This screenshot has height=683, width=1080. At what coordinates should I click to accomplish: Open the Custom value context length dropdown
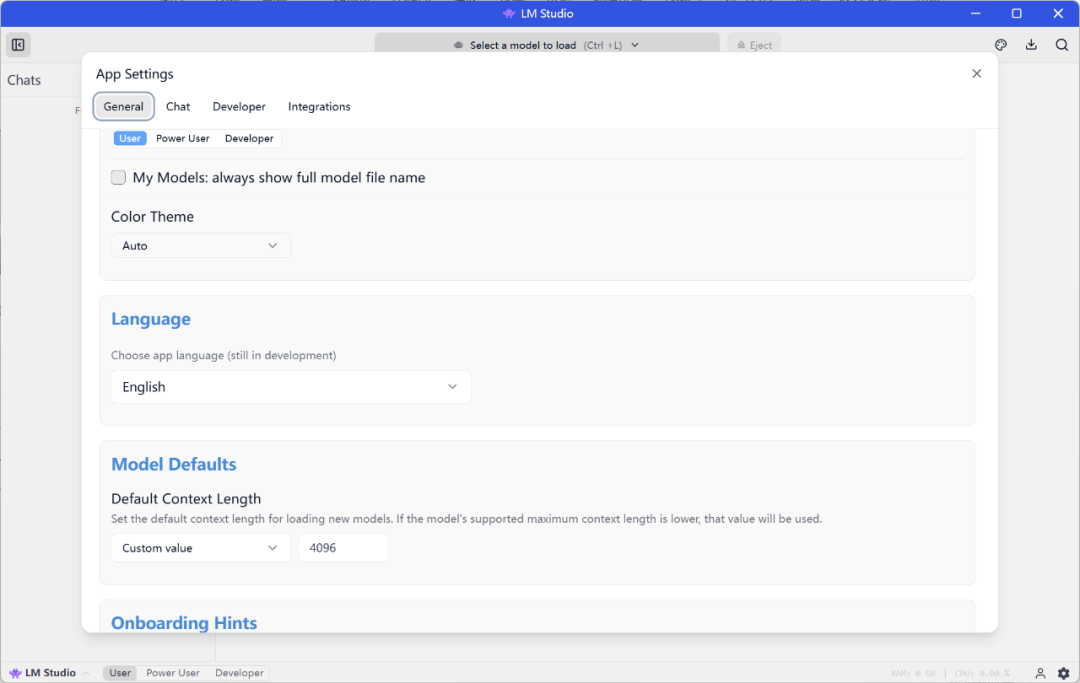click(200, 548)
